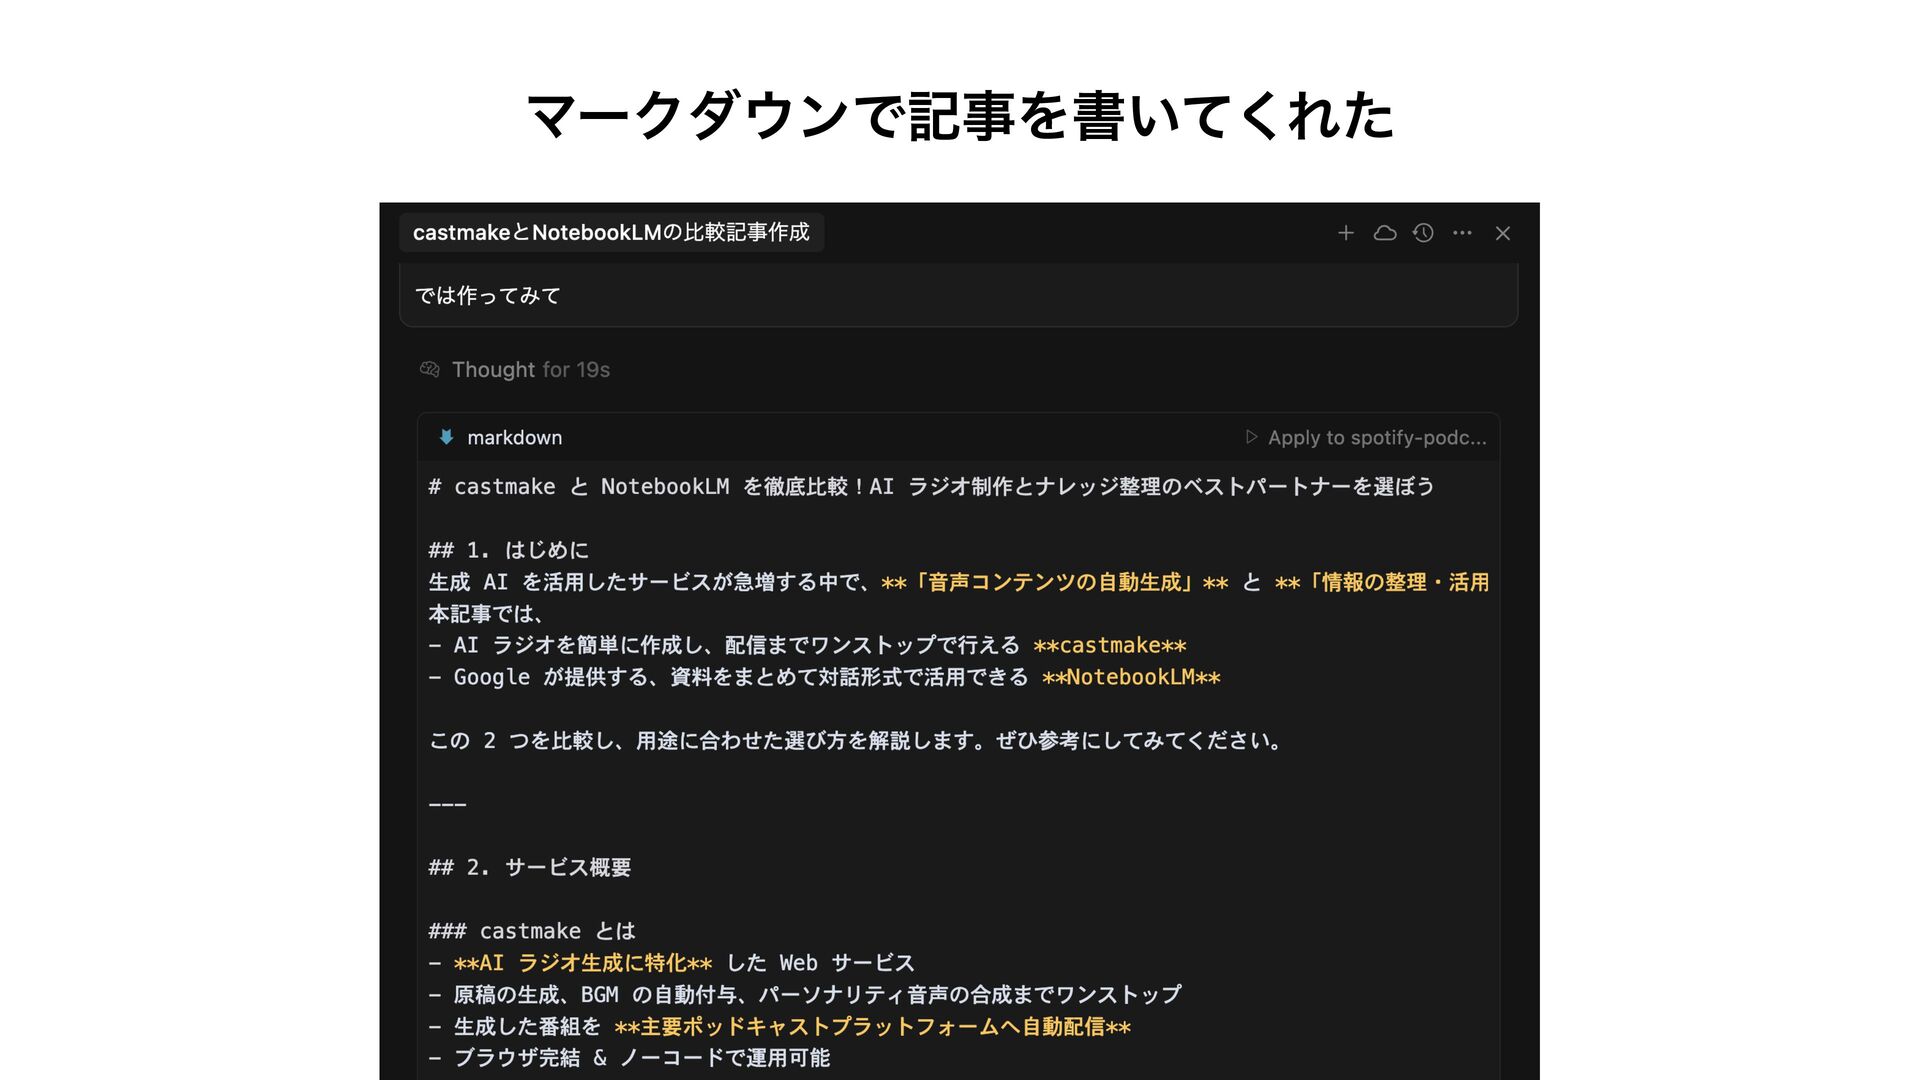
Task: Click the '# castmake と NotebookLM' heading line
Action: click(x=931, y=487)
